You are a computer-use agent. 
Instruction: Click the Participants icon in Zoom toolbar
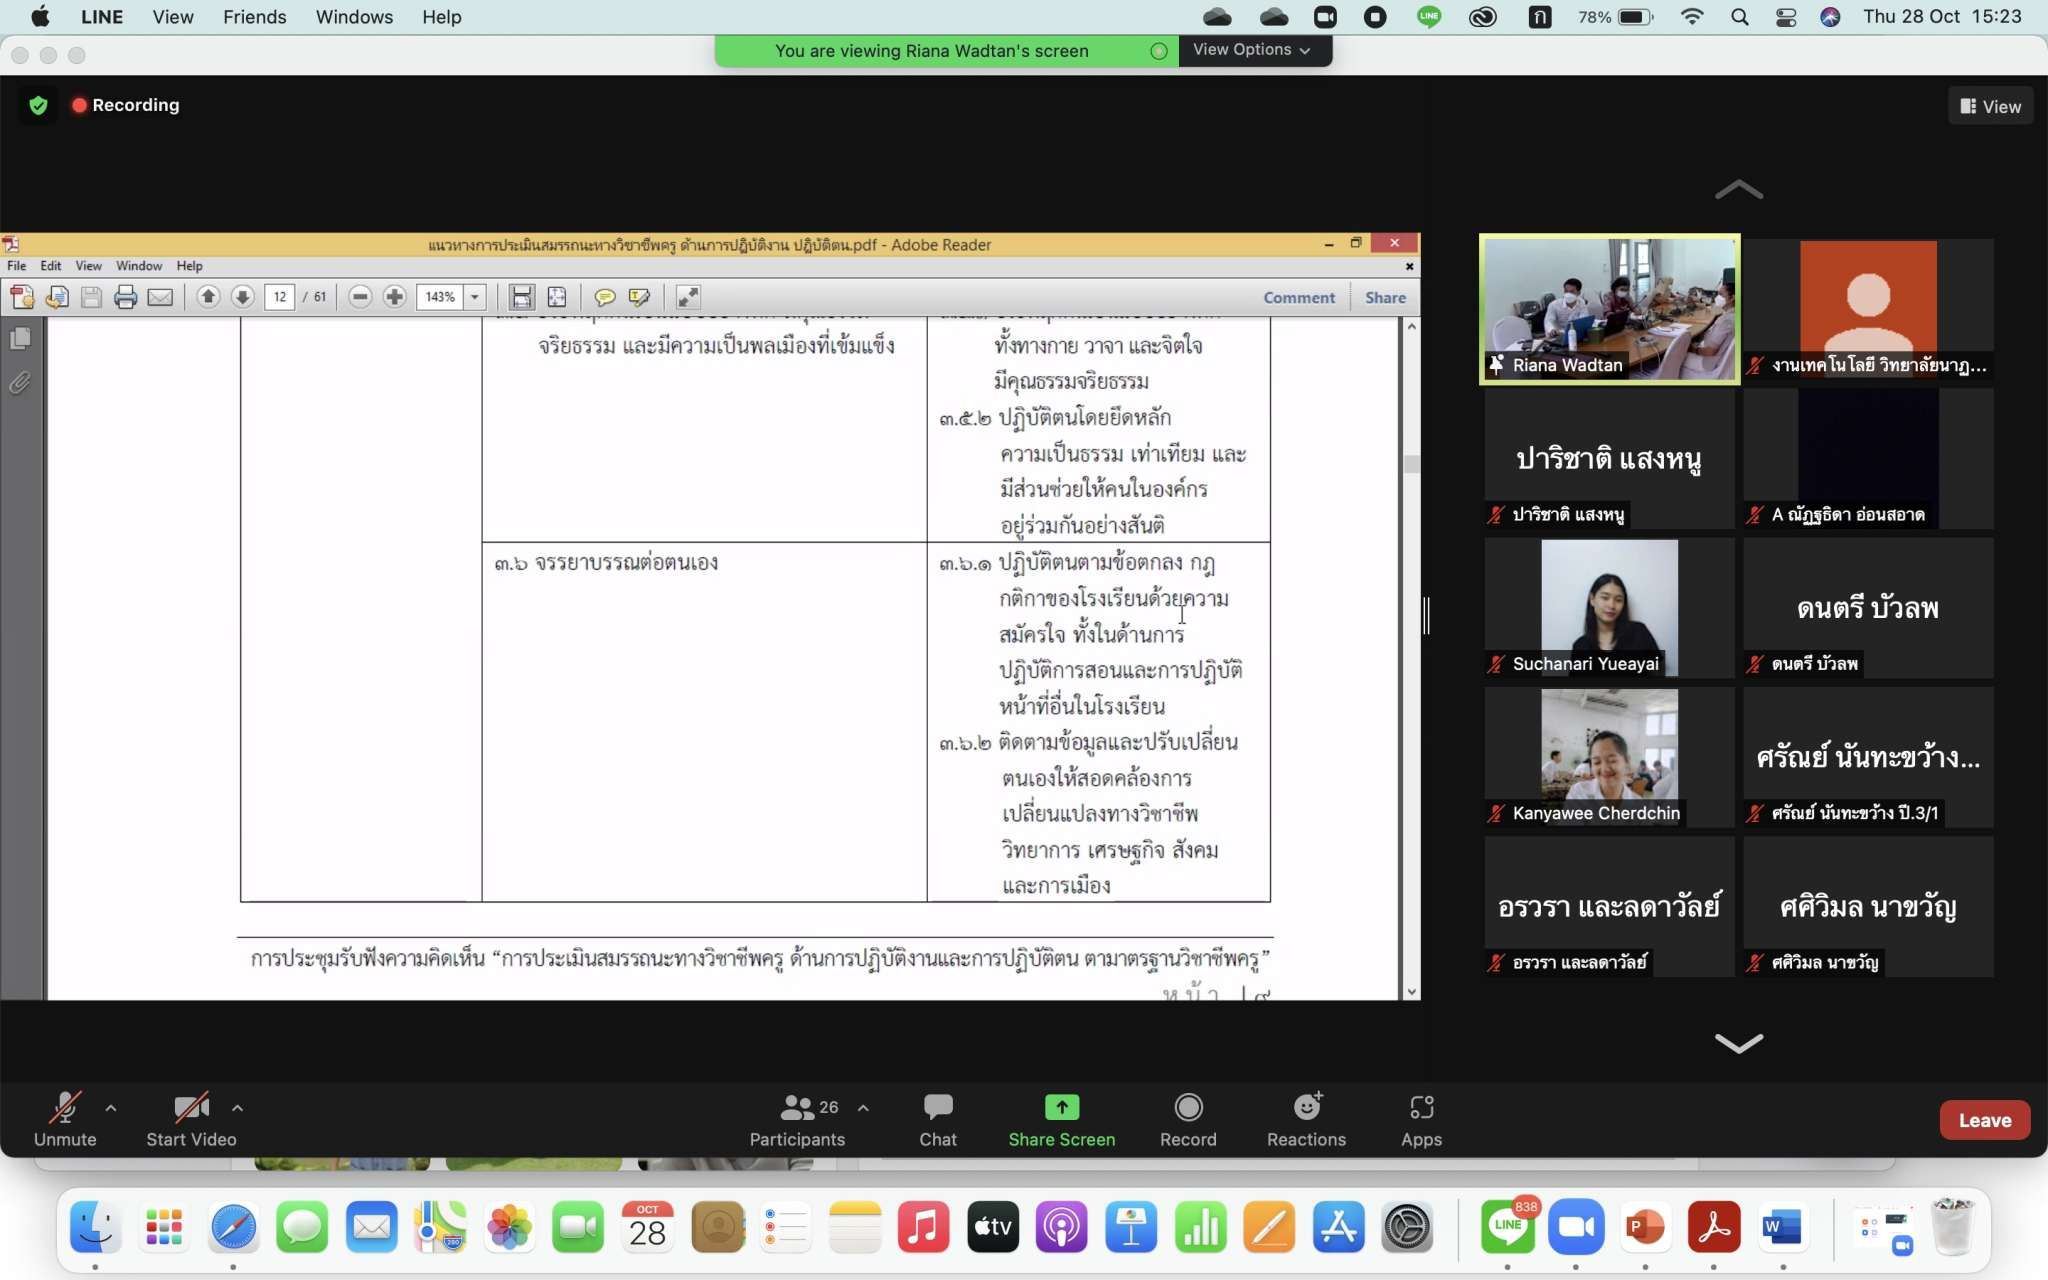click(797, 1108)
